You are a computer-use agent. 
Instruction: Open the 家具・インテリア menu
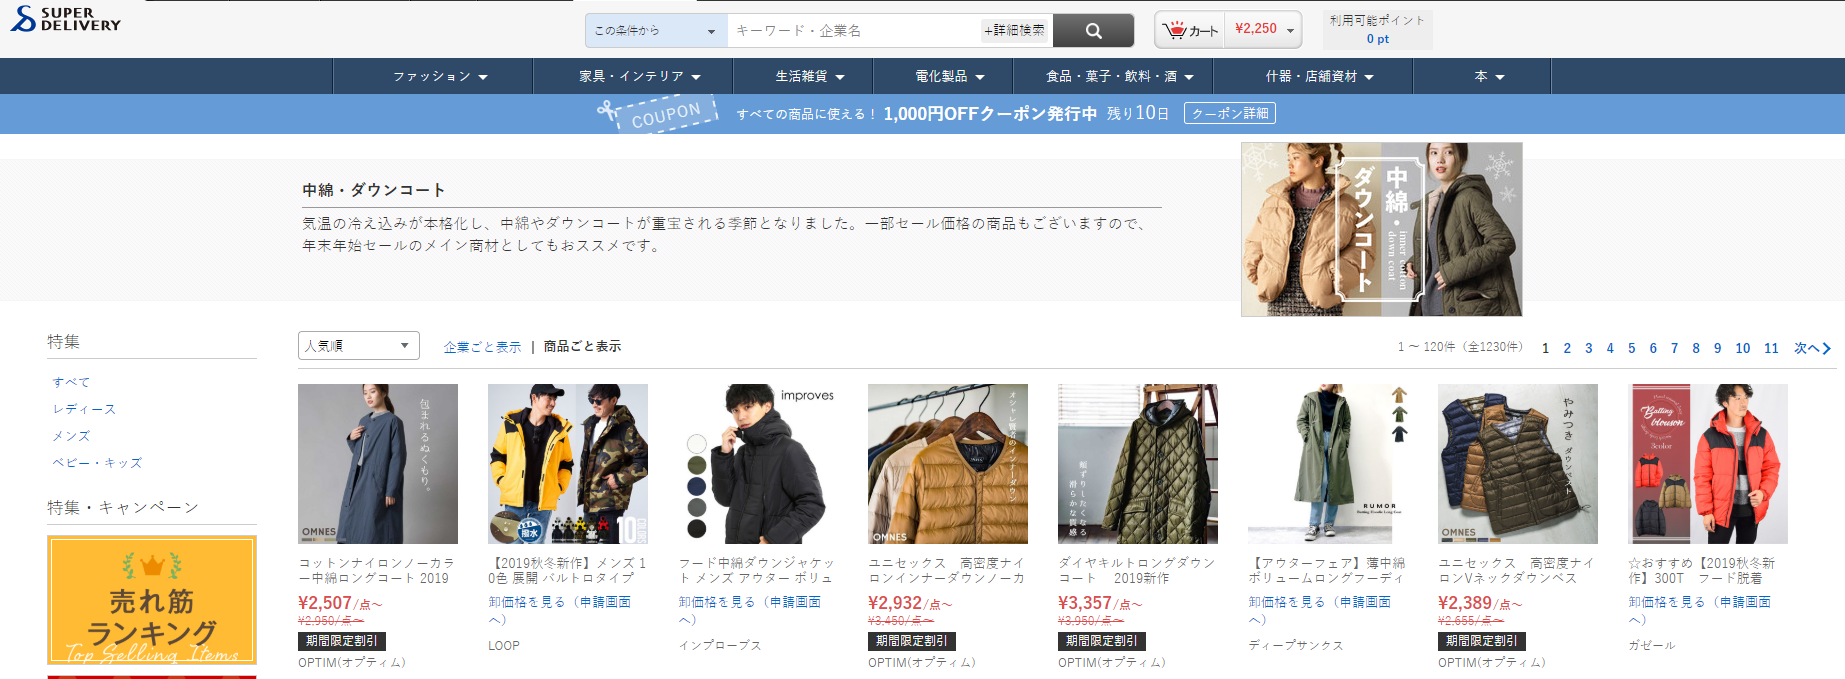click(639, 77)
